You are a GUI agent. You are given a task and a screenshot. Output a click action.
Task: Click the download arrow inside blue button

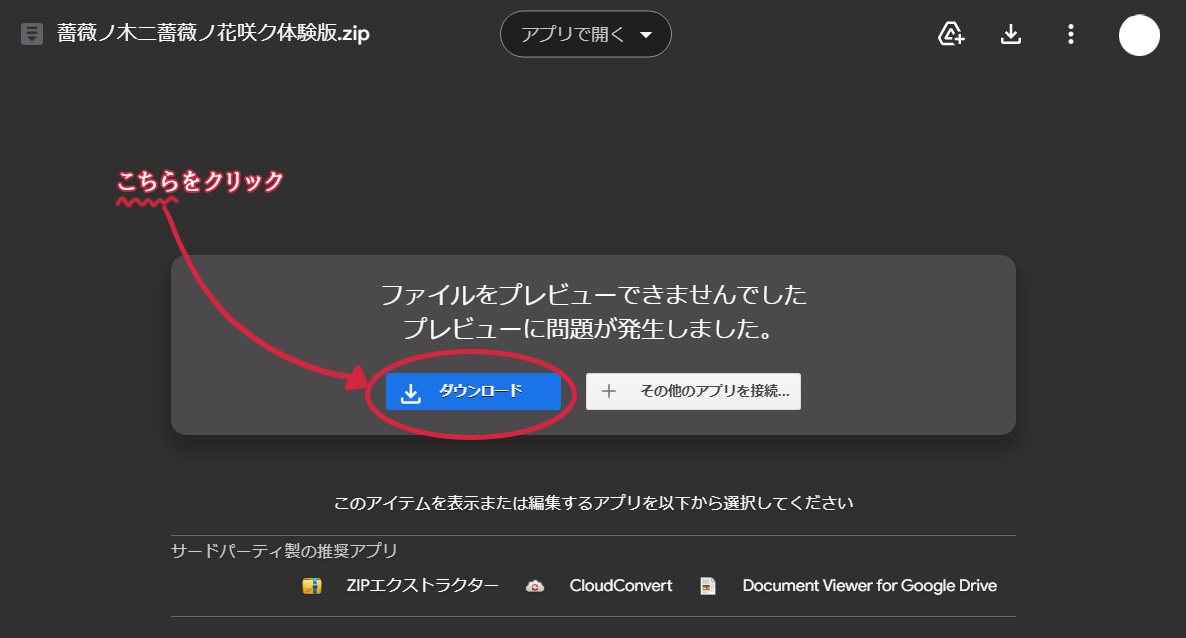click(410, 393)
